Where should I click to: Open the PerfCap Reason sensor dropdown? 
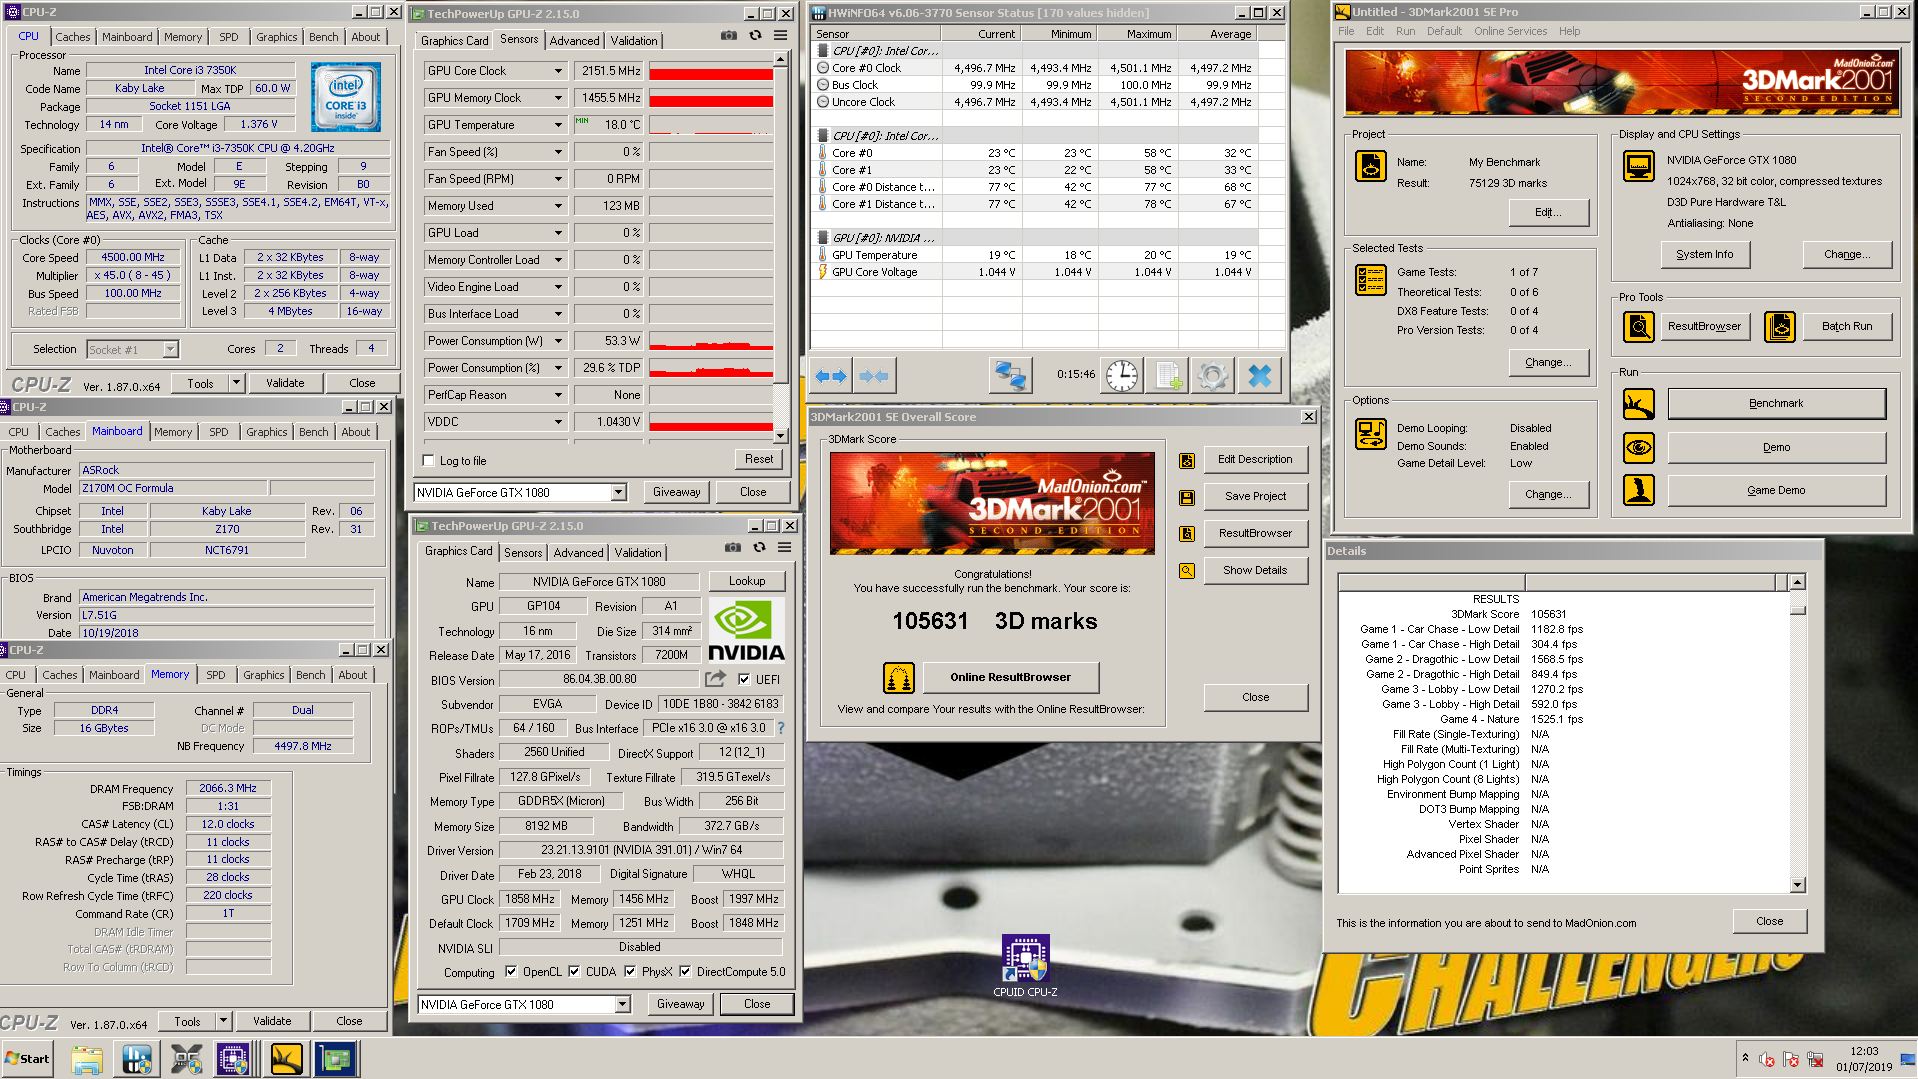pyautogui.click(x=558, y=395)
